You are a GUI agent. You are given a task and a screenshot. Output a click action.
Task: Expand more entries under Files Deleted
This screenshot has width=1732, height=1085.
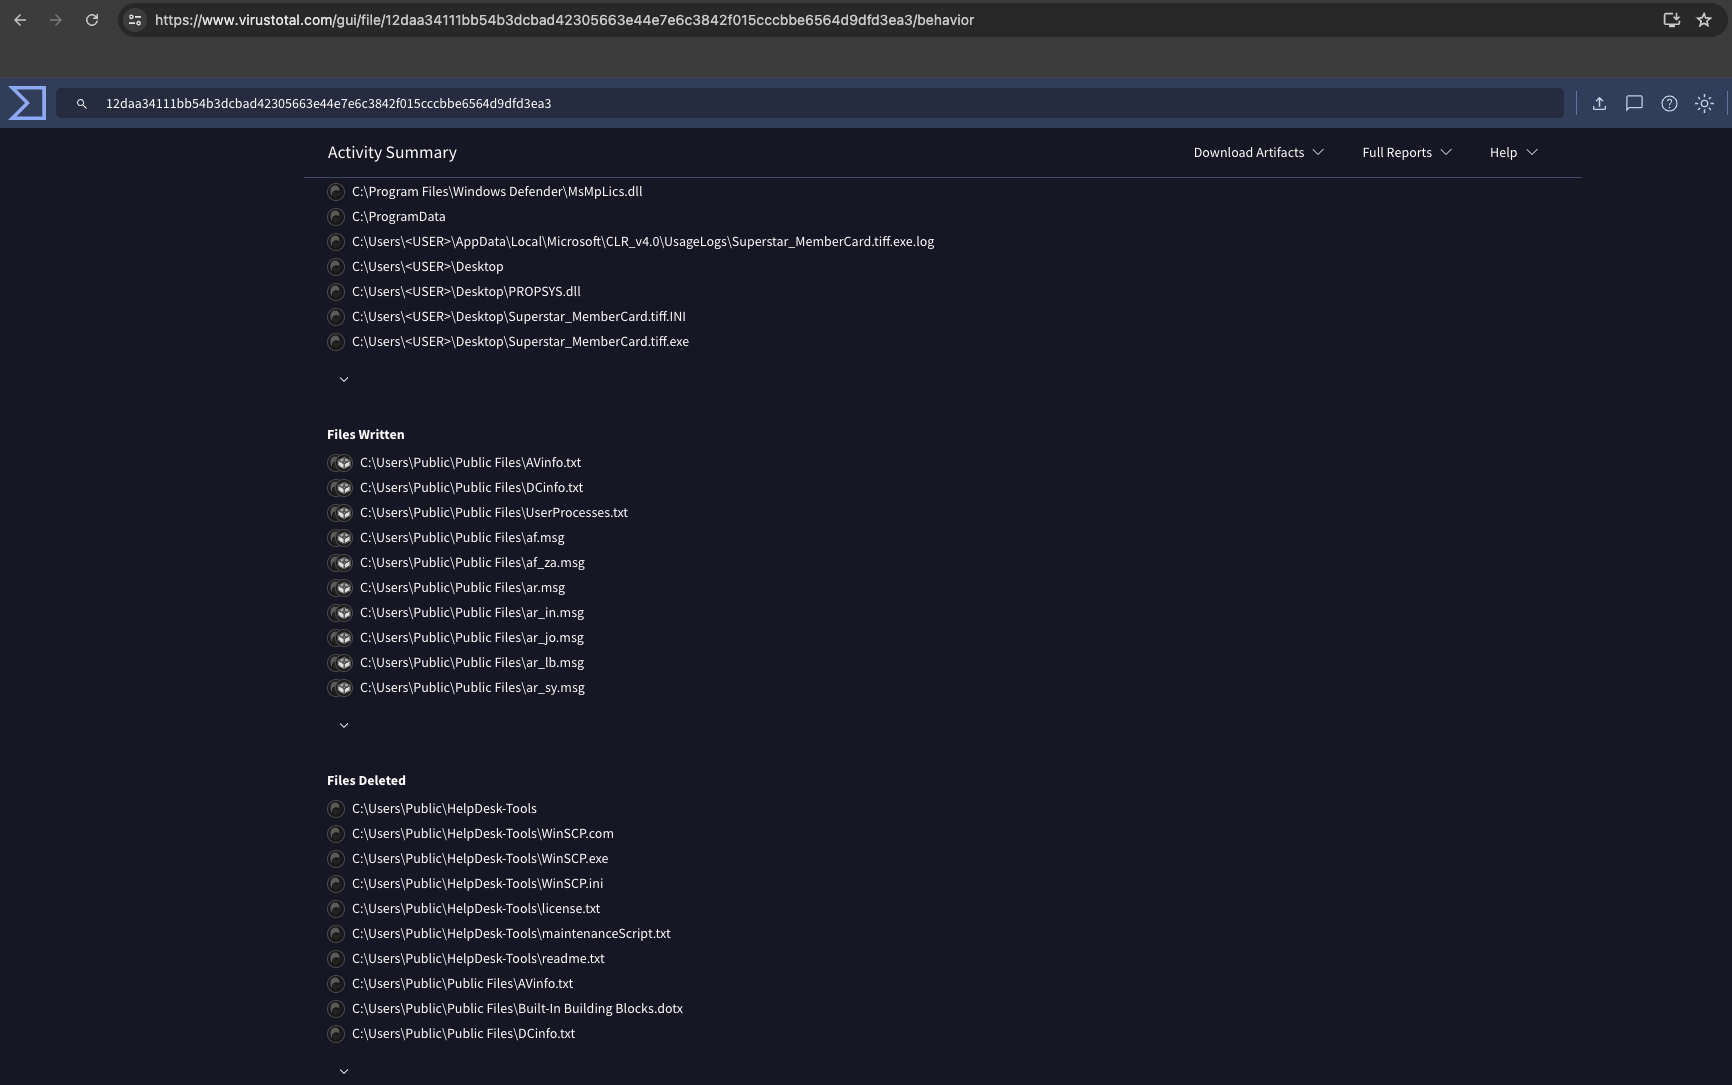coord(344,1071)
